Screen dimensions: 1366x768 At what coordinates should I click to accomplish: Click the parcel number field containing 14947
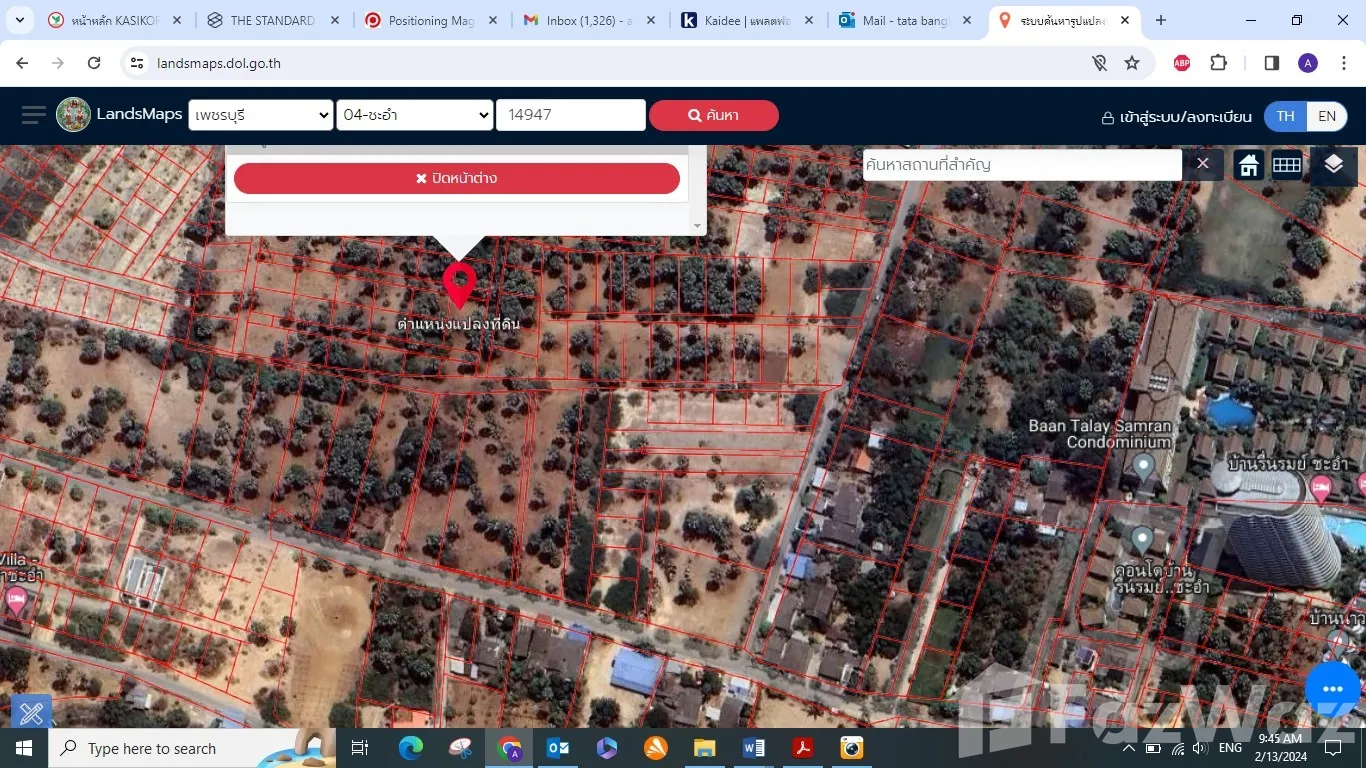pos(571,115)
